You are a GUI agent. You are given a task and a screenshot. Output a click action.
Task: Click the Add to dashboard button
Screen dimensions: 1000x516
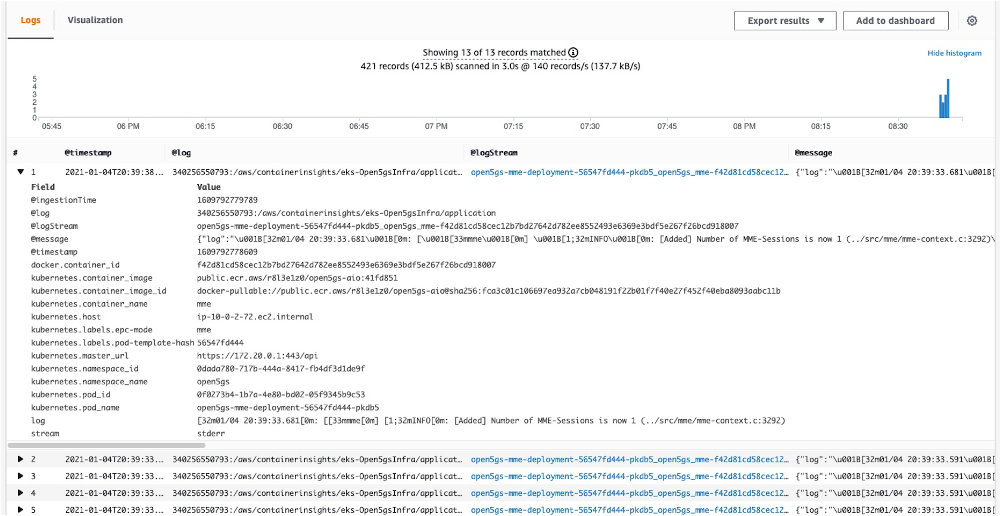[895, 20]
